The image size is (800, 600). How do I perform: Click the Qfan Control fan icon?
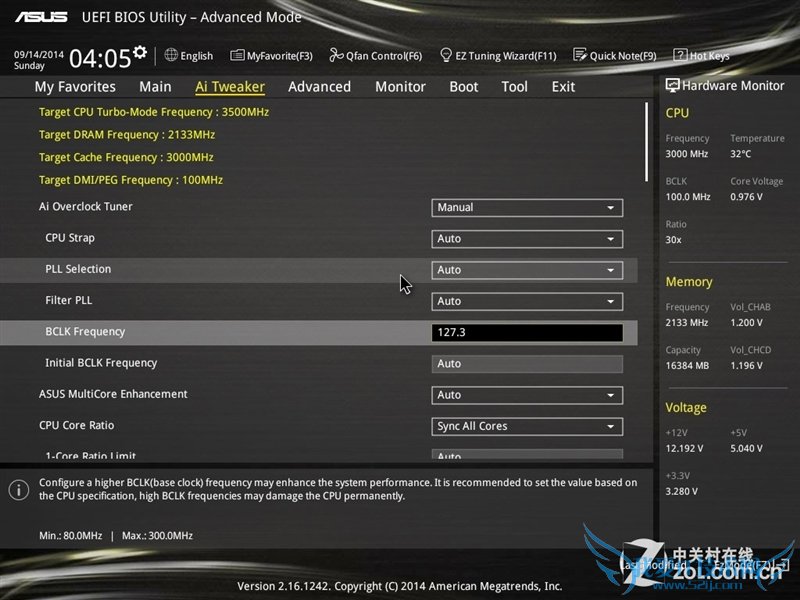(x=336, y=55)
